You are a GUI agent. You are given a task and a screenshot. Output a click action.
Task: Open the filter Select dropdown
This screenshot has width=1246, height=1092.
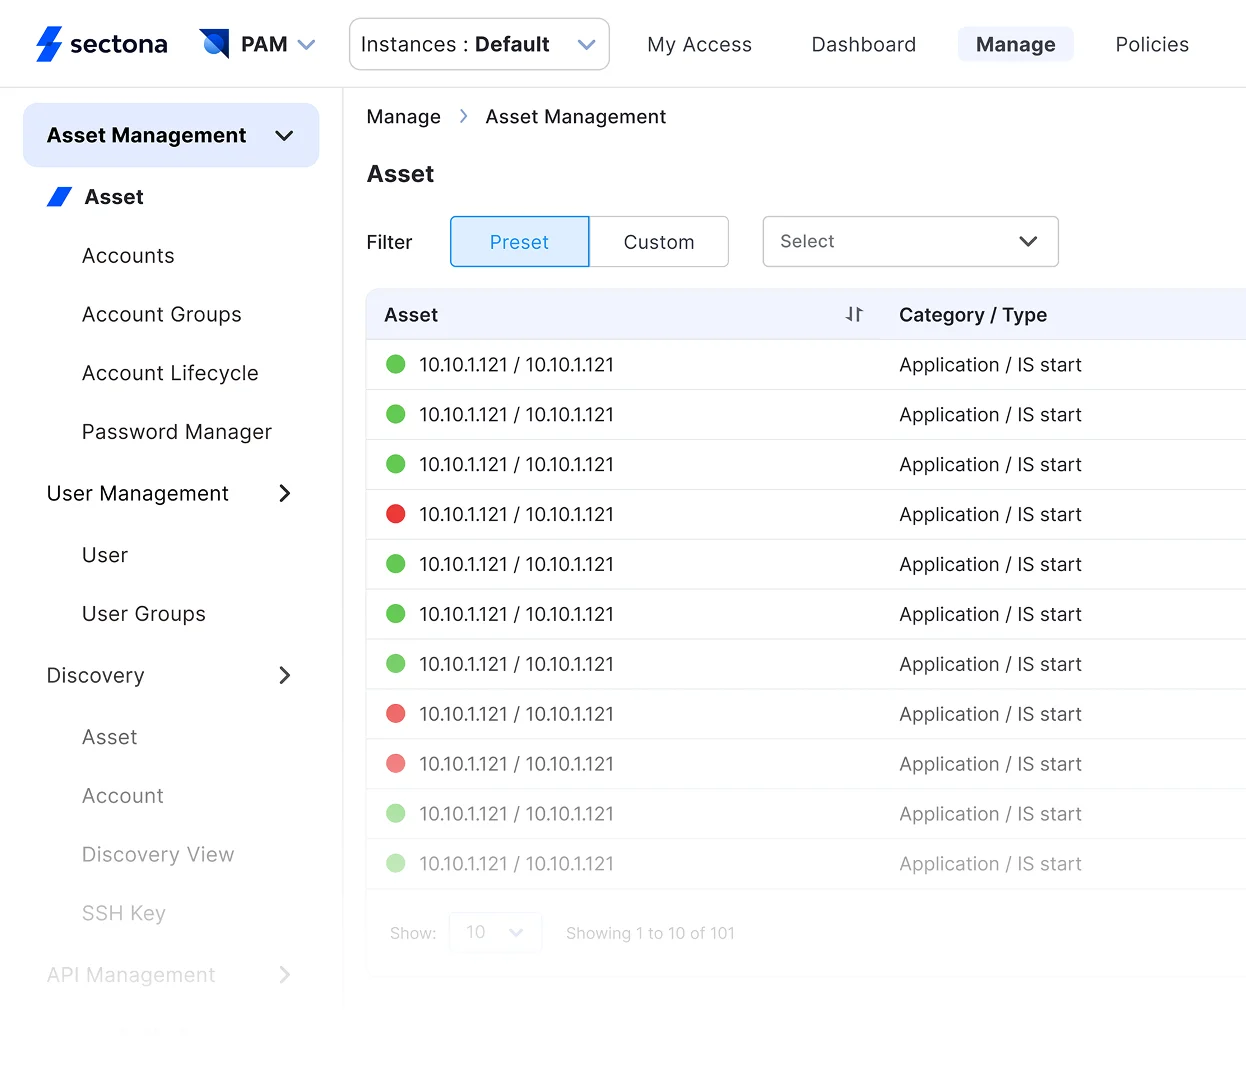(x=910, y=241)
